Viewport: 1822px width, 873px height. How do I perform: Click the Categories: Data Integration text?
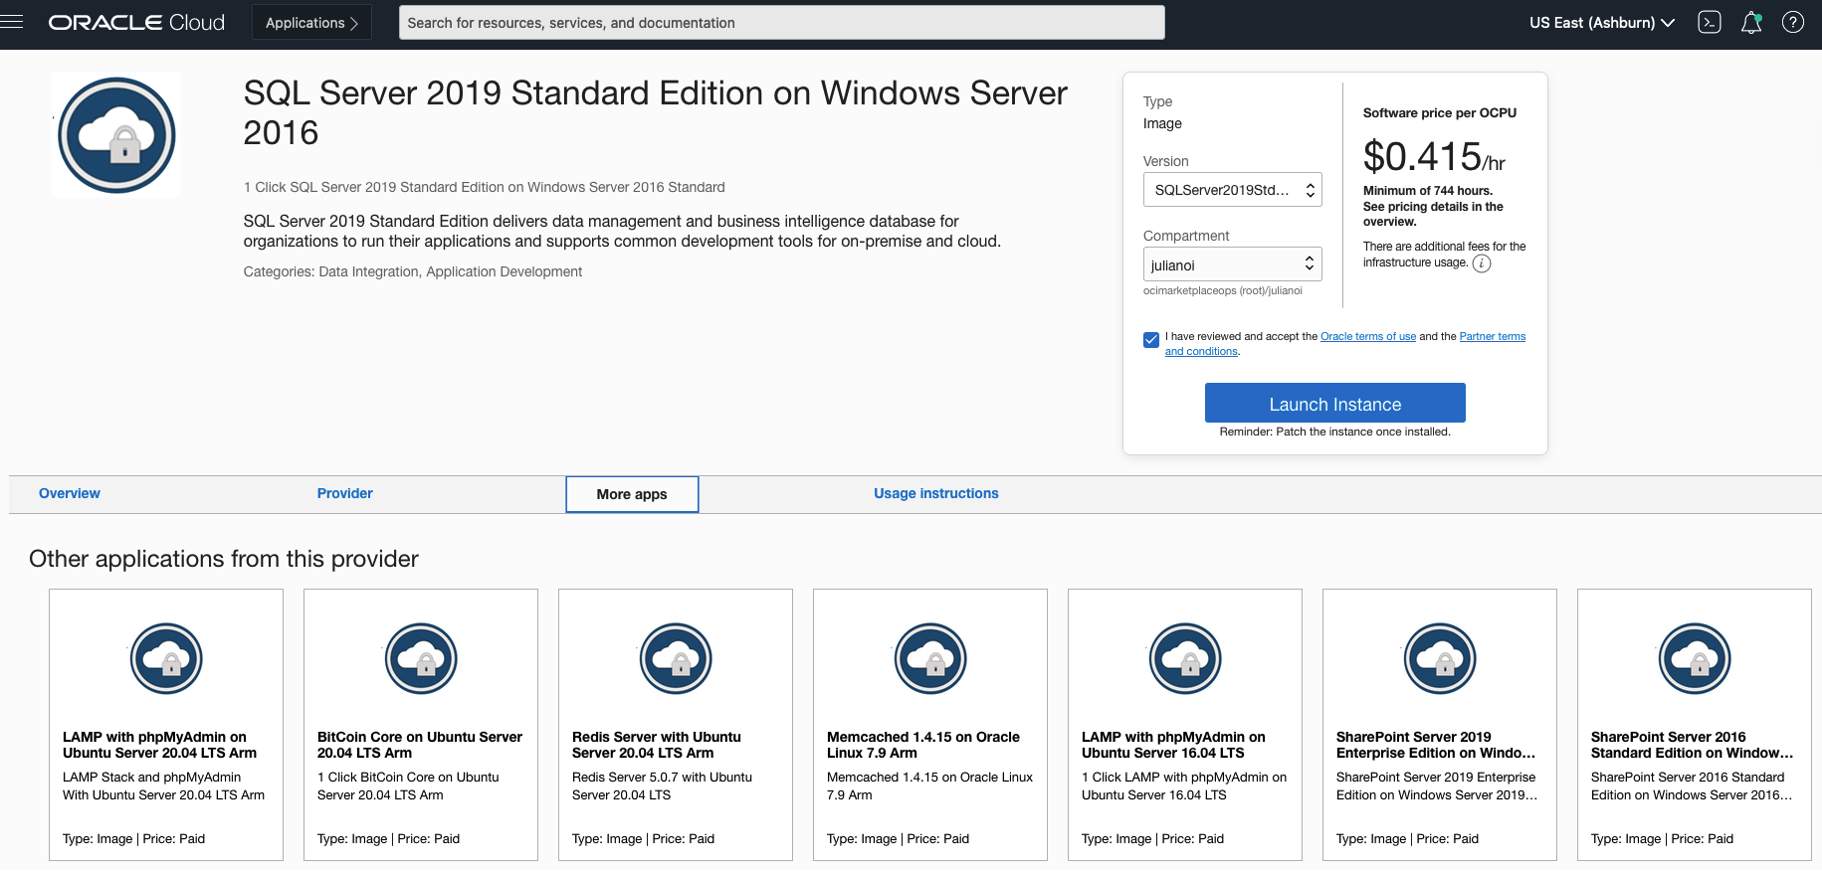[413, 271]
